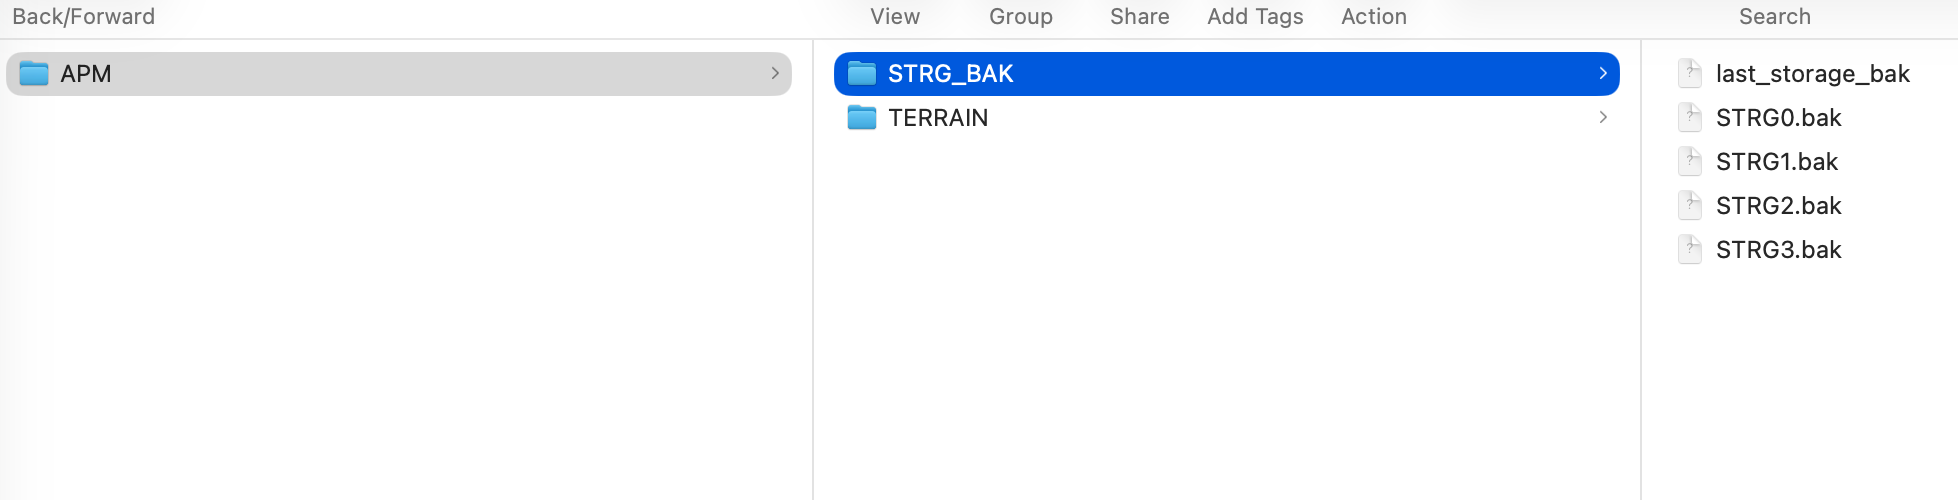1958x500 pixels.
Task: Select the TERRAIN folder name
Action: tap(938, 118)
